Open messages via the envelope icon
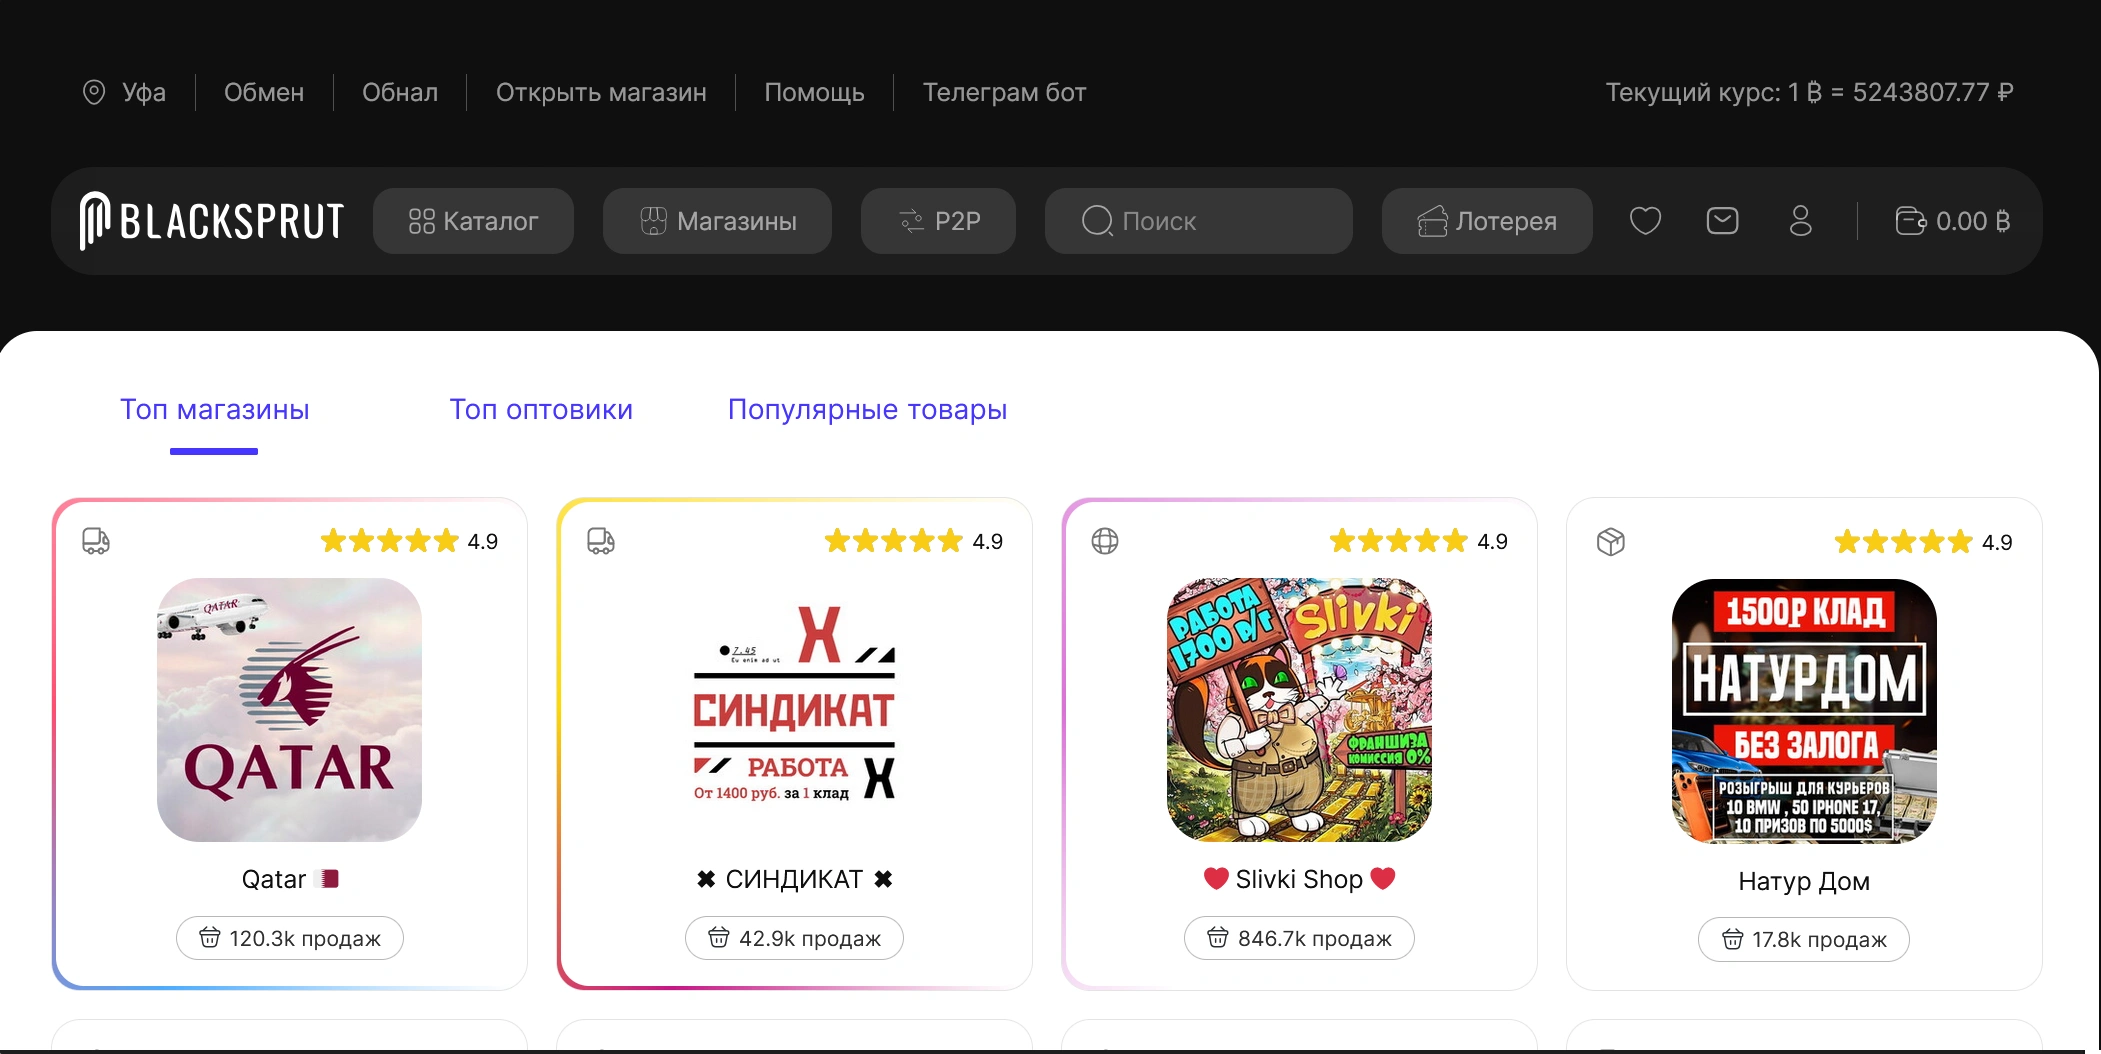The image size is (2101, 1054). click(x=1722, y=221)
